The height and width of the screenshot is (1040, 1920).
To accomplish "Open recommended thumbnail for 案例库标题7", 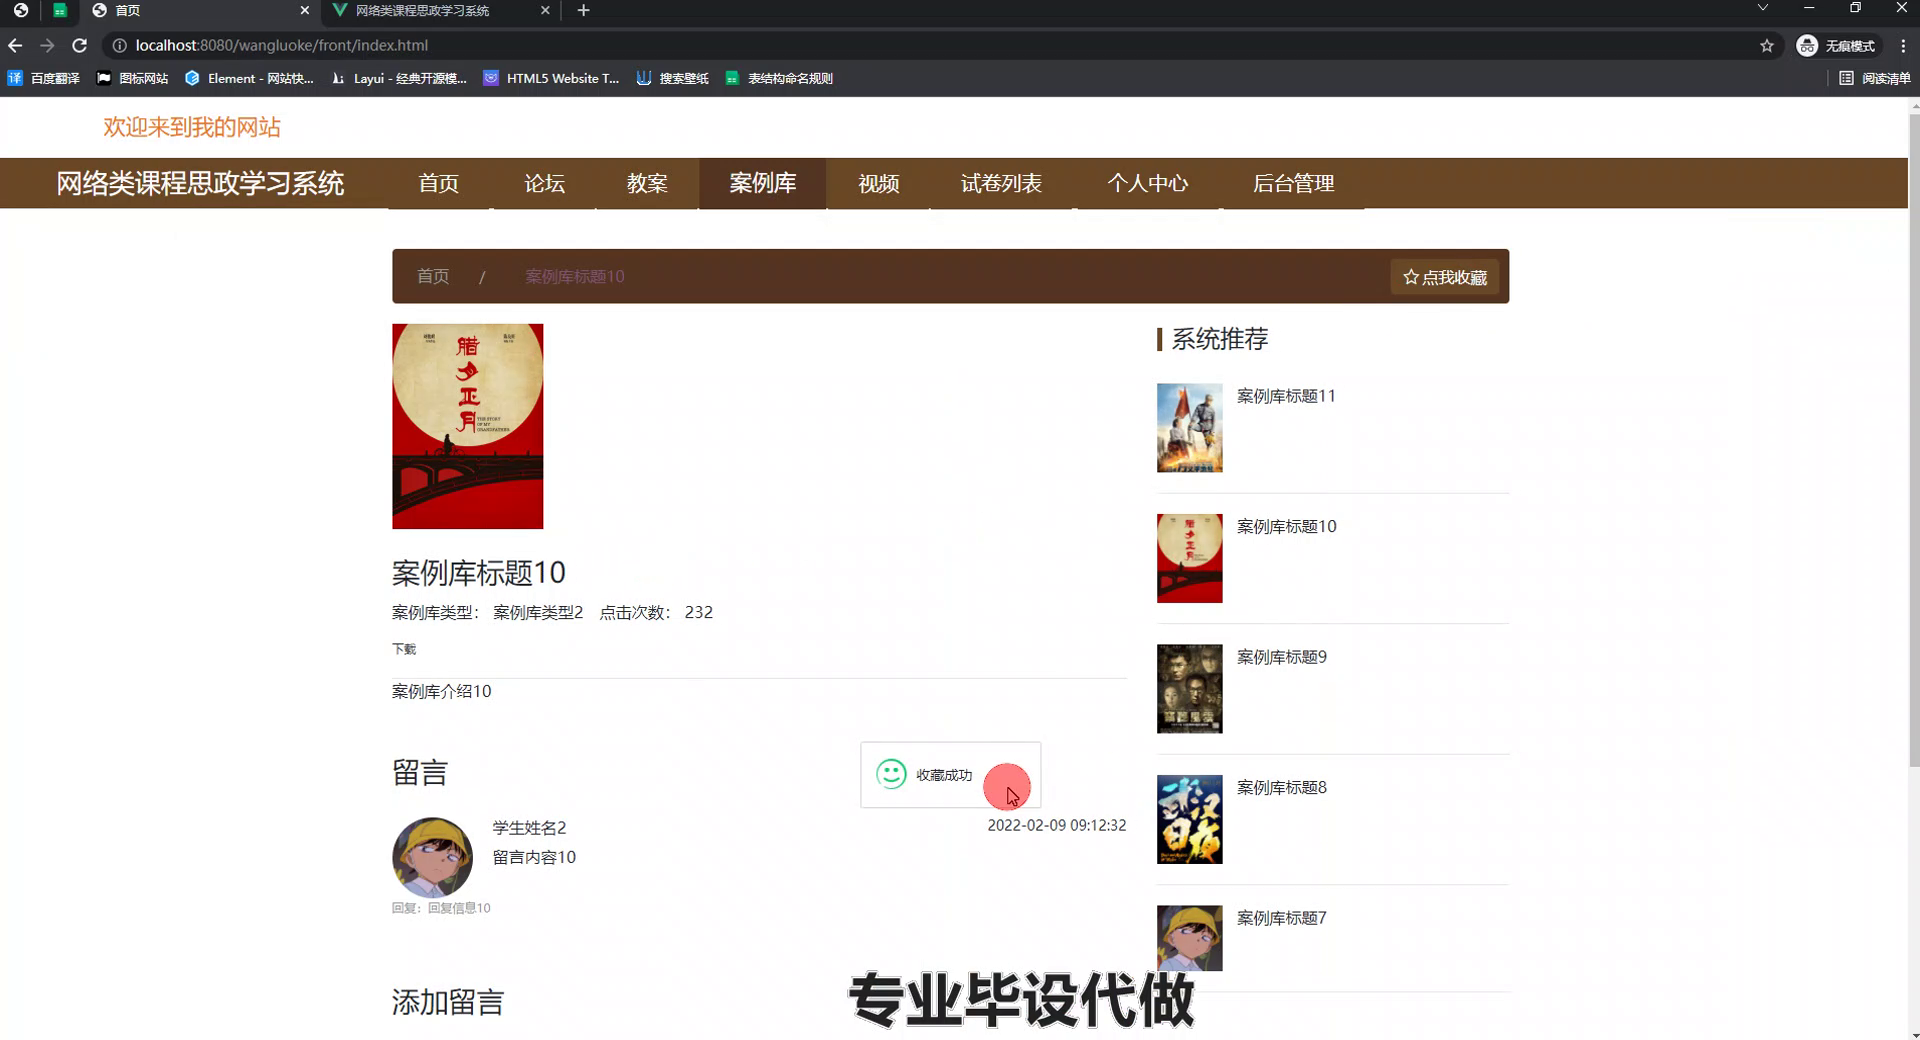I will 1189,938.
